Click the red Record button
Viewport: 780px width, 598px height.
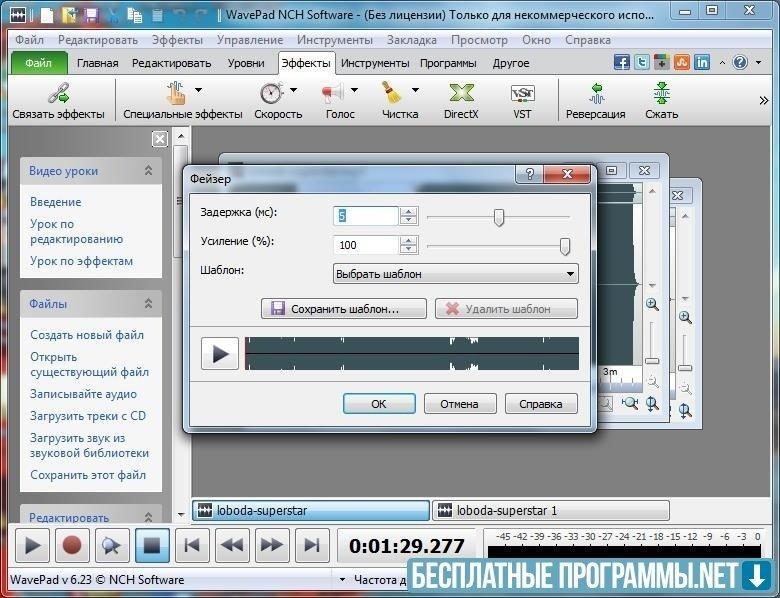click(x=72, y=546)
